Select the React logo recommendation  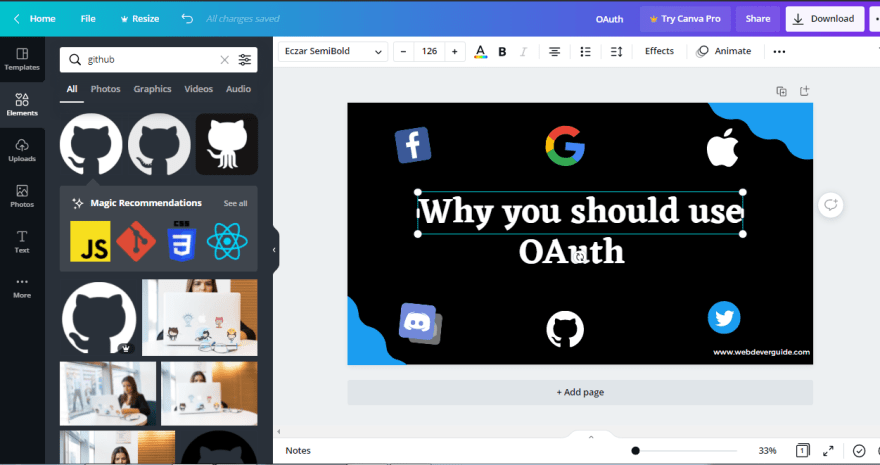(227, 241)
